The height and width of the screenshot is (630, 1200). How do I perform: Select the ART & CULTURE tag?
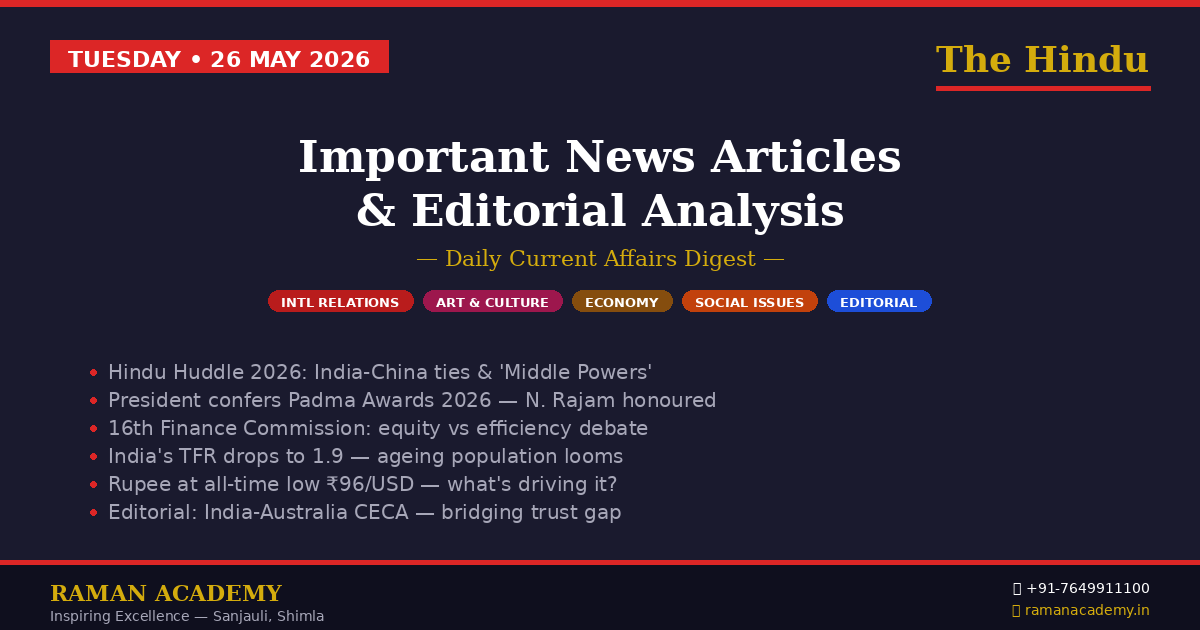click(x=492, y=301)
